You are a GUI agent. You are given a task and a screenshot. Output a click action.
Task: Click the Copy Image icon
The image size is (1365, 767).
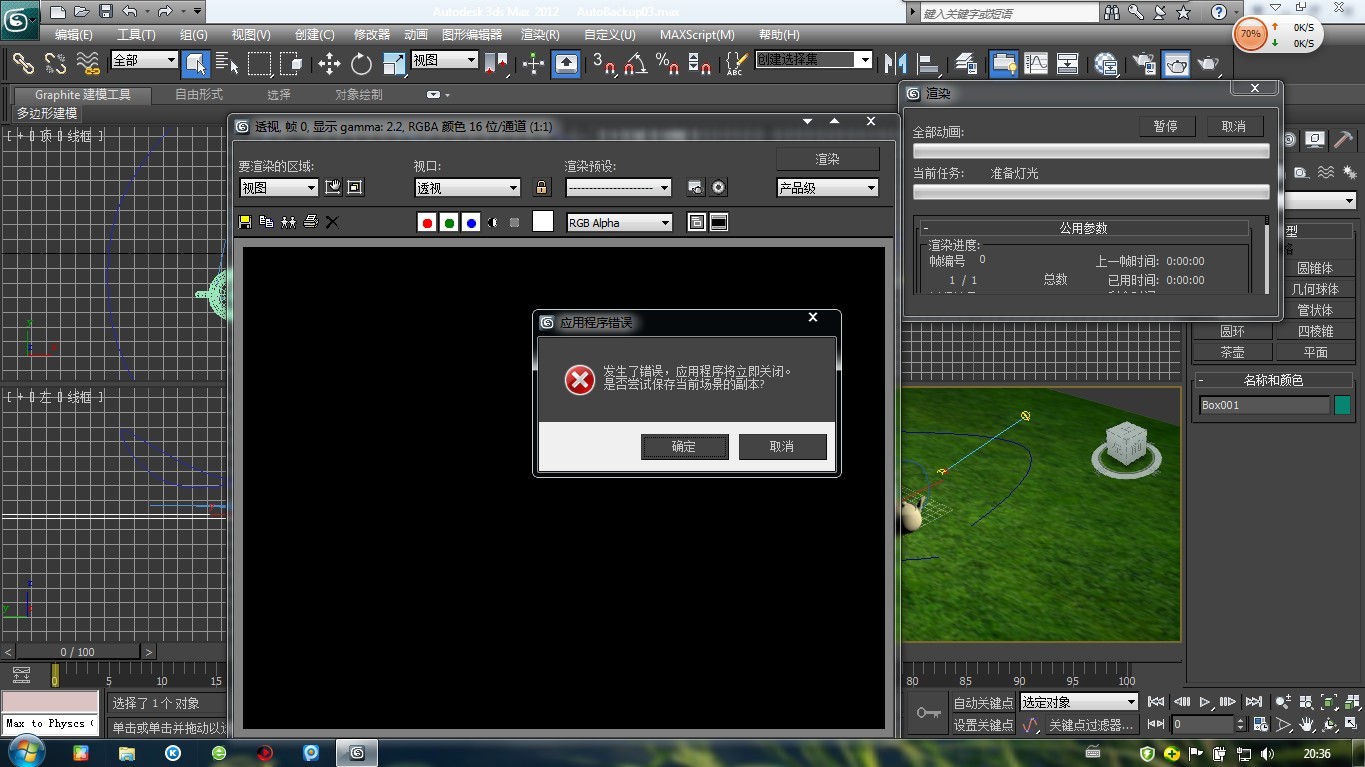(x=266, y=222)
